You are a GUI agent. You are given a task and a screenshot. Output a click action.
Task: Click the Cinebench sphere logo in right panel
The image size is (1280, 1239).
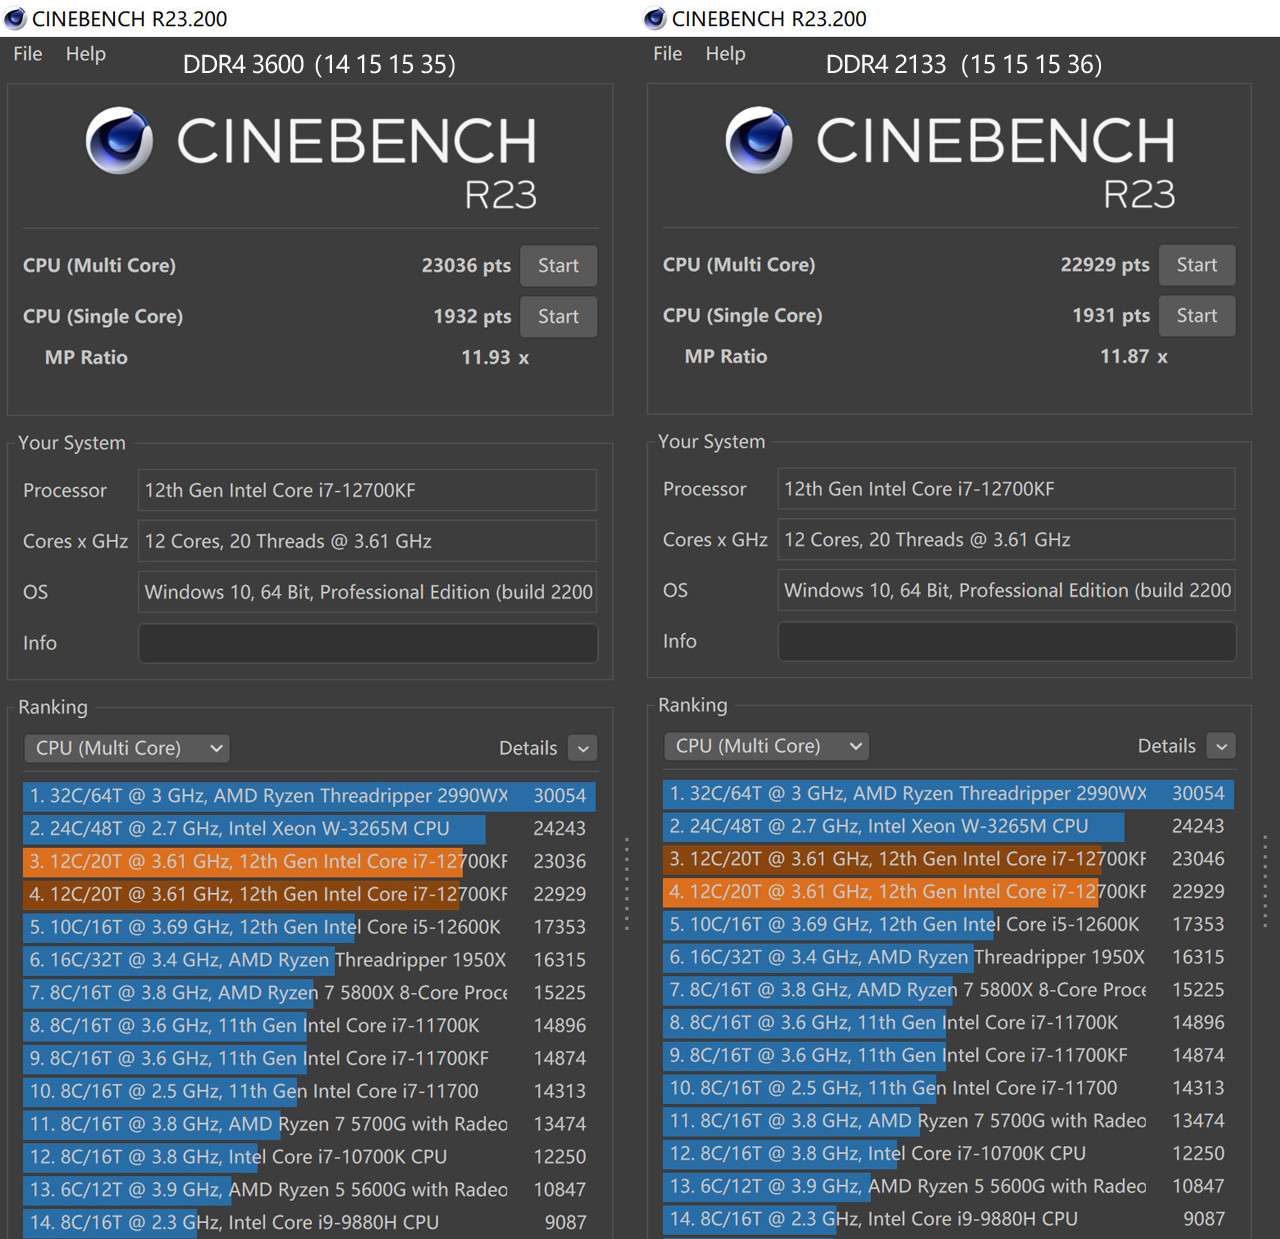pyautogui.click(x=759, y=141)
